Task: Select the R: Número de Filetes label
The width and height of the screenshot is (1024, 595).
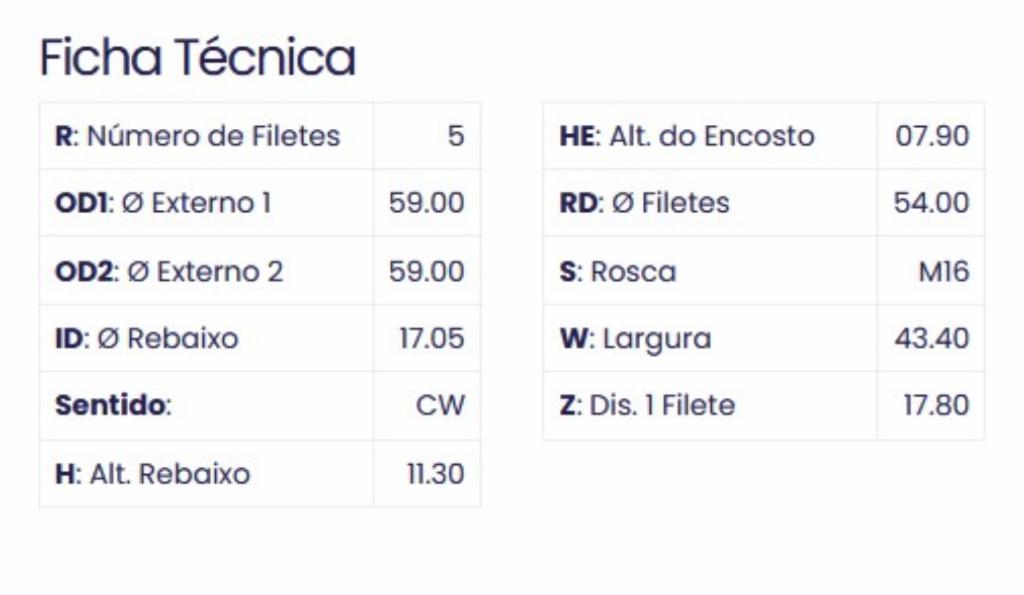Action: click(198, 137)
